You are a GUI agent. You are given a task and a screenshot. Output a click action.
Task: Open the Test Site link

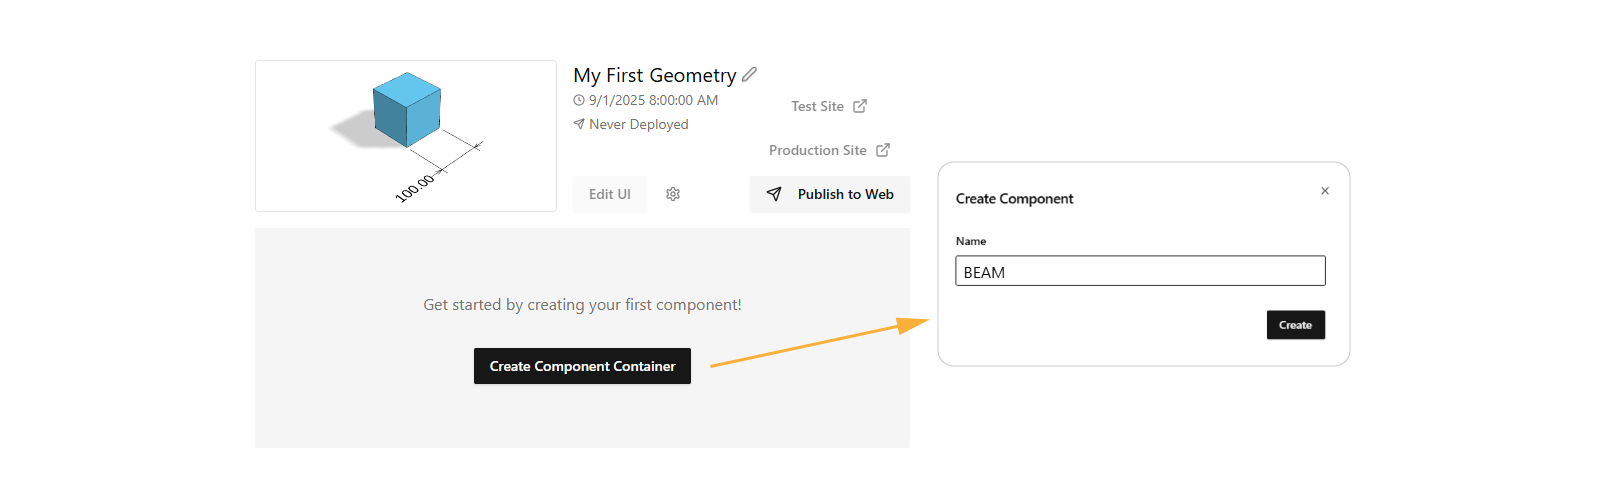pos(818,106)
